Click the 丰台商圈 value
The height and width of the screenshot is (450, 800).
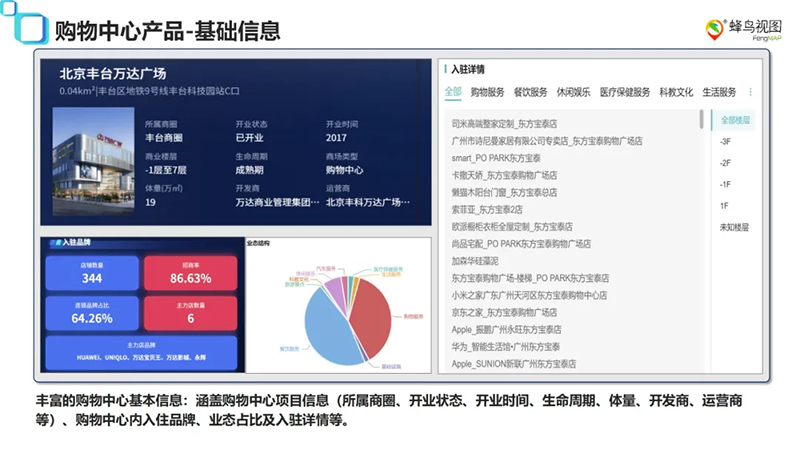[x=164, y=138]
